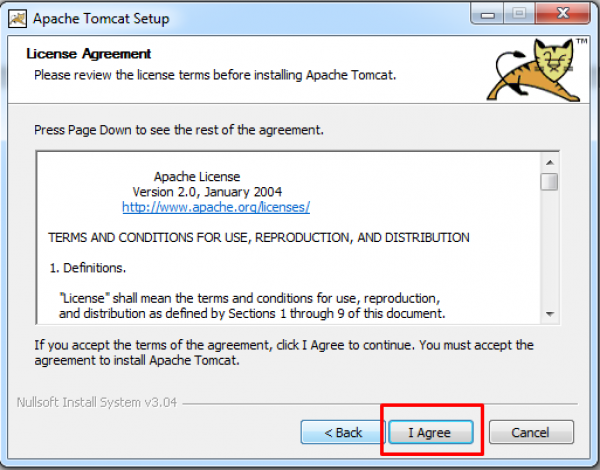Click the "License Agreement" page header title
Image resolution: width=600 pixels, height=470 pixels.
89,54
